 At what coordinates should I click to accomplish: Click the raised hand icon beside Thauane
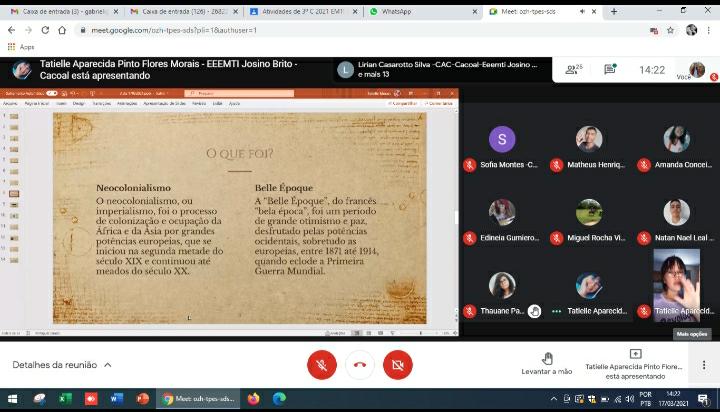534,311
